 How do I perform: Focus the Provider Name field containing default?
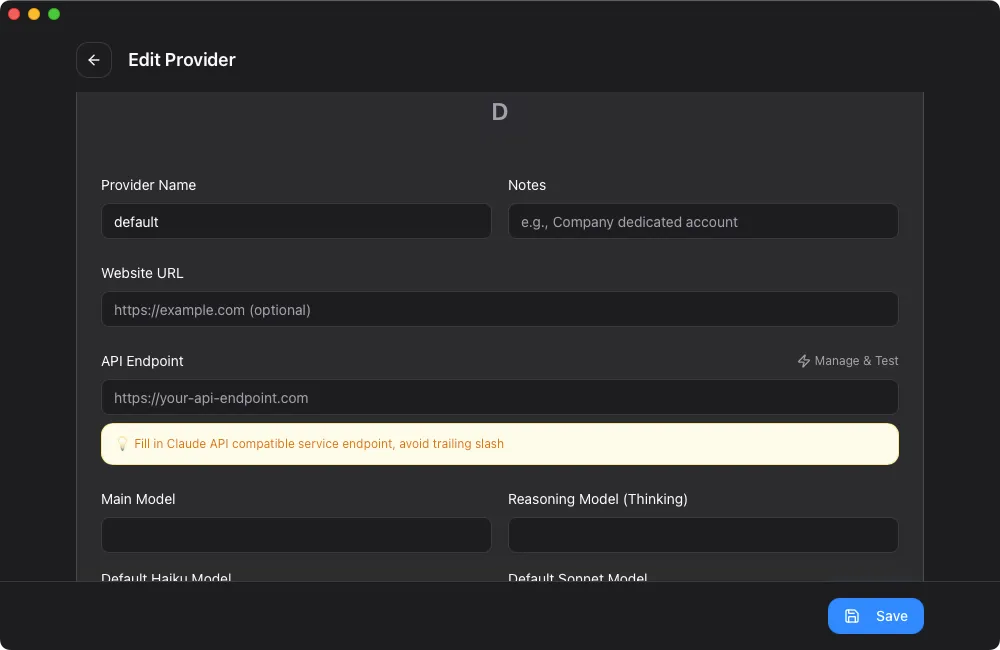(x=296, y=222)
